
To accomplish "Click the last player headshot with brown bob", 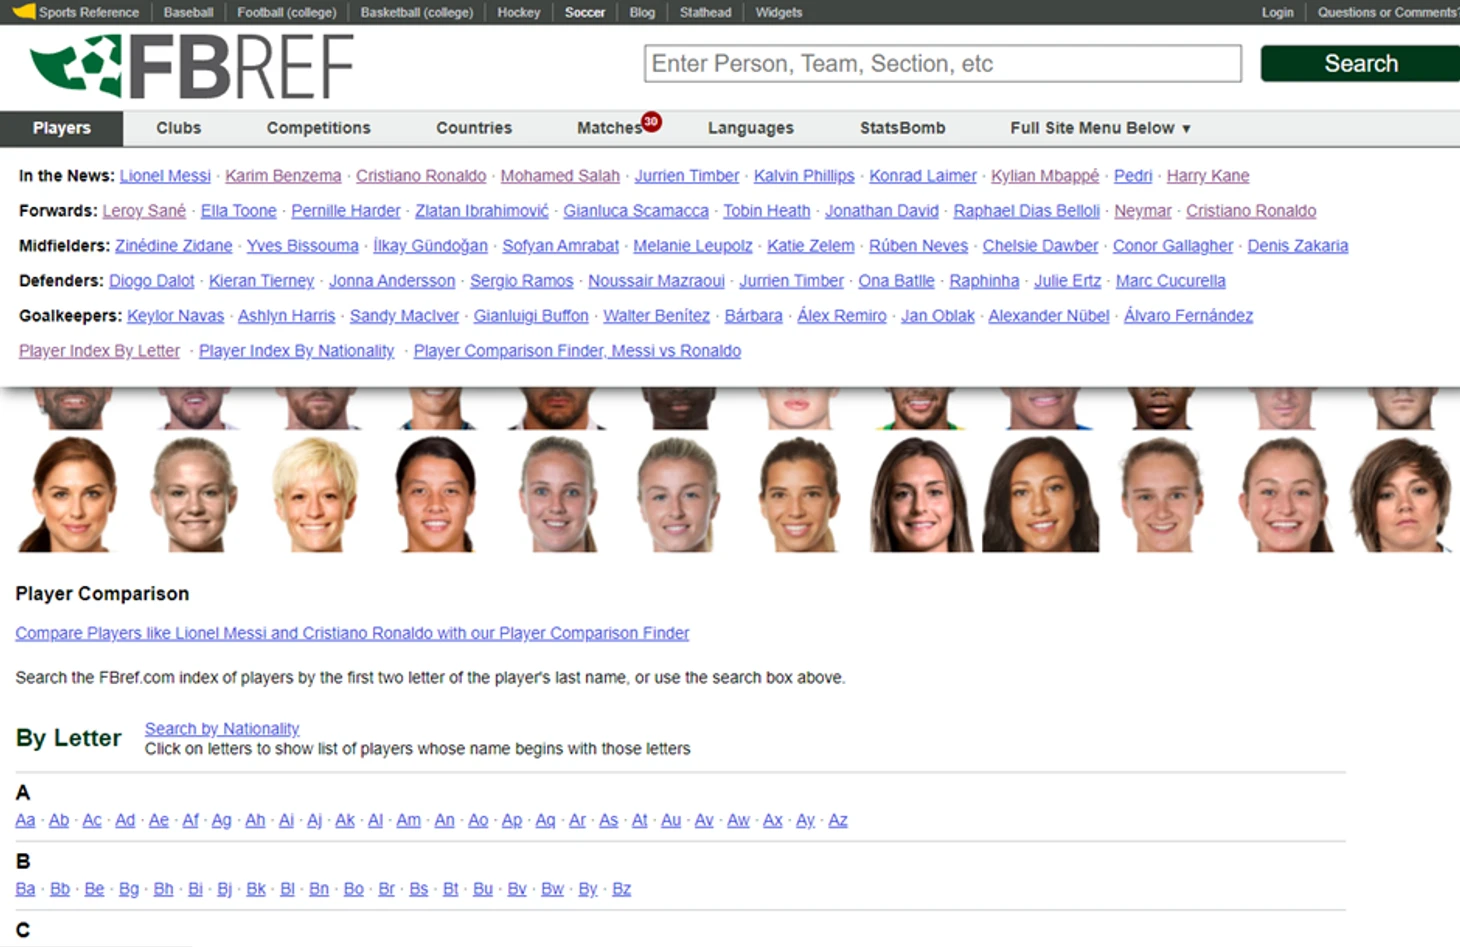I will pyautogui.click(x=1401, y=494).
